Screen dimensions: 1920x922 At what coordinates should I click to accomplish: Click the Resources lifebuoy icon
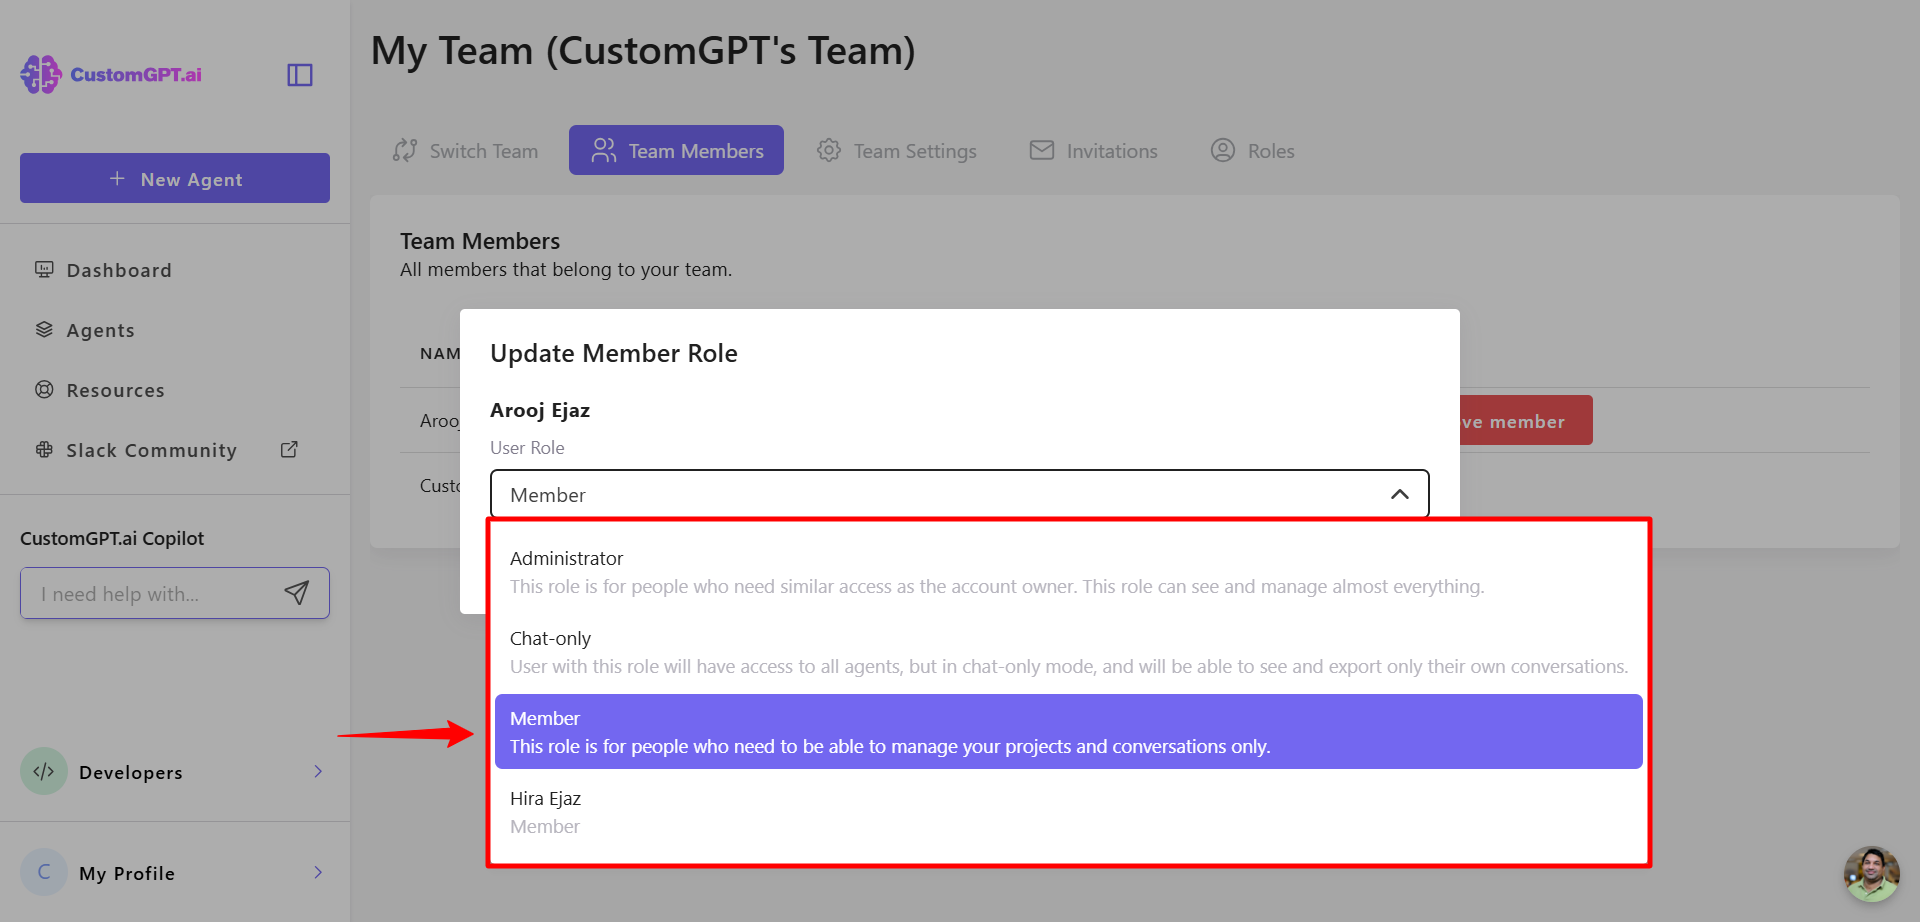coord(44,389)
